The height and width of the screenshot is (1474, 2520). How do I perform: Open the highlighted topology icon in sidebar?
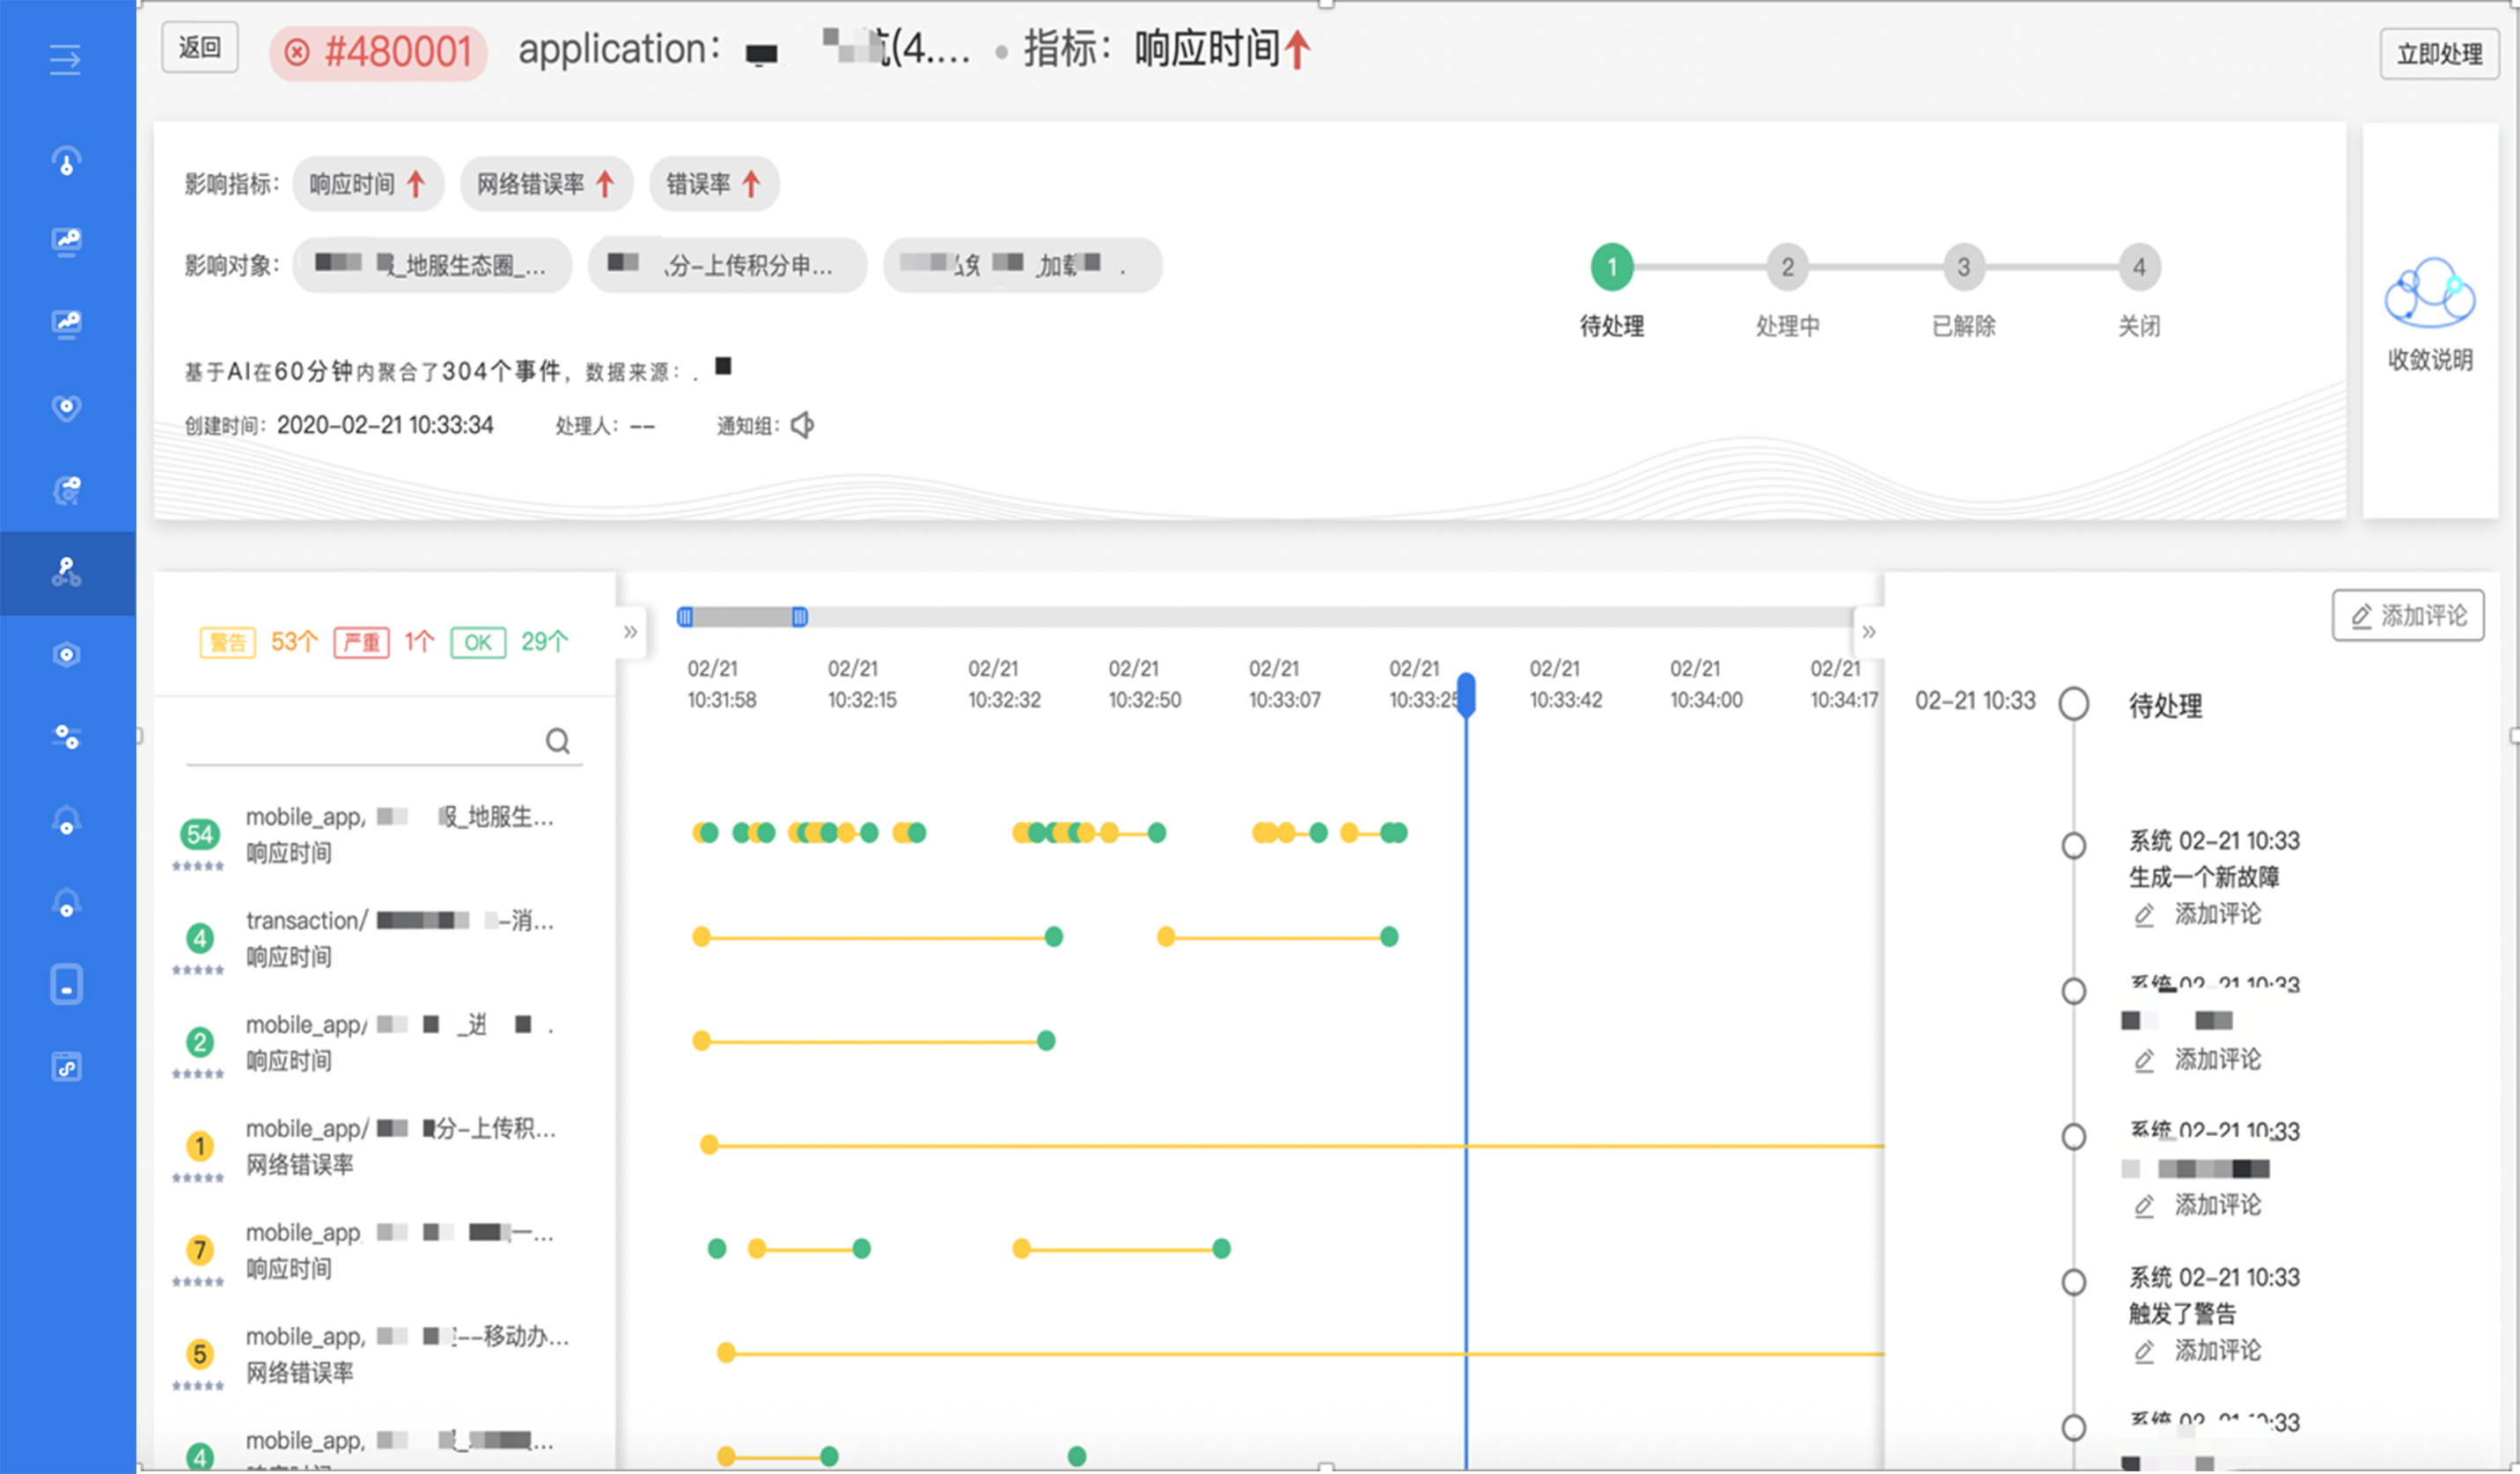tap(66, 572)
